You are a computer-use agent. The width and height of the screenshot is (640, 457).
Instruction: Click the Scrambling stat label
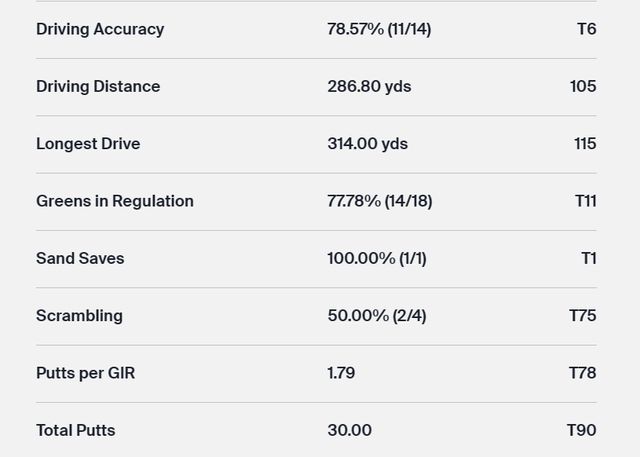tap(79, 316)
